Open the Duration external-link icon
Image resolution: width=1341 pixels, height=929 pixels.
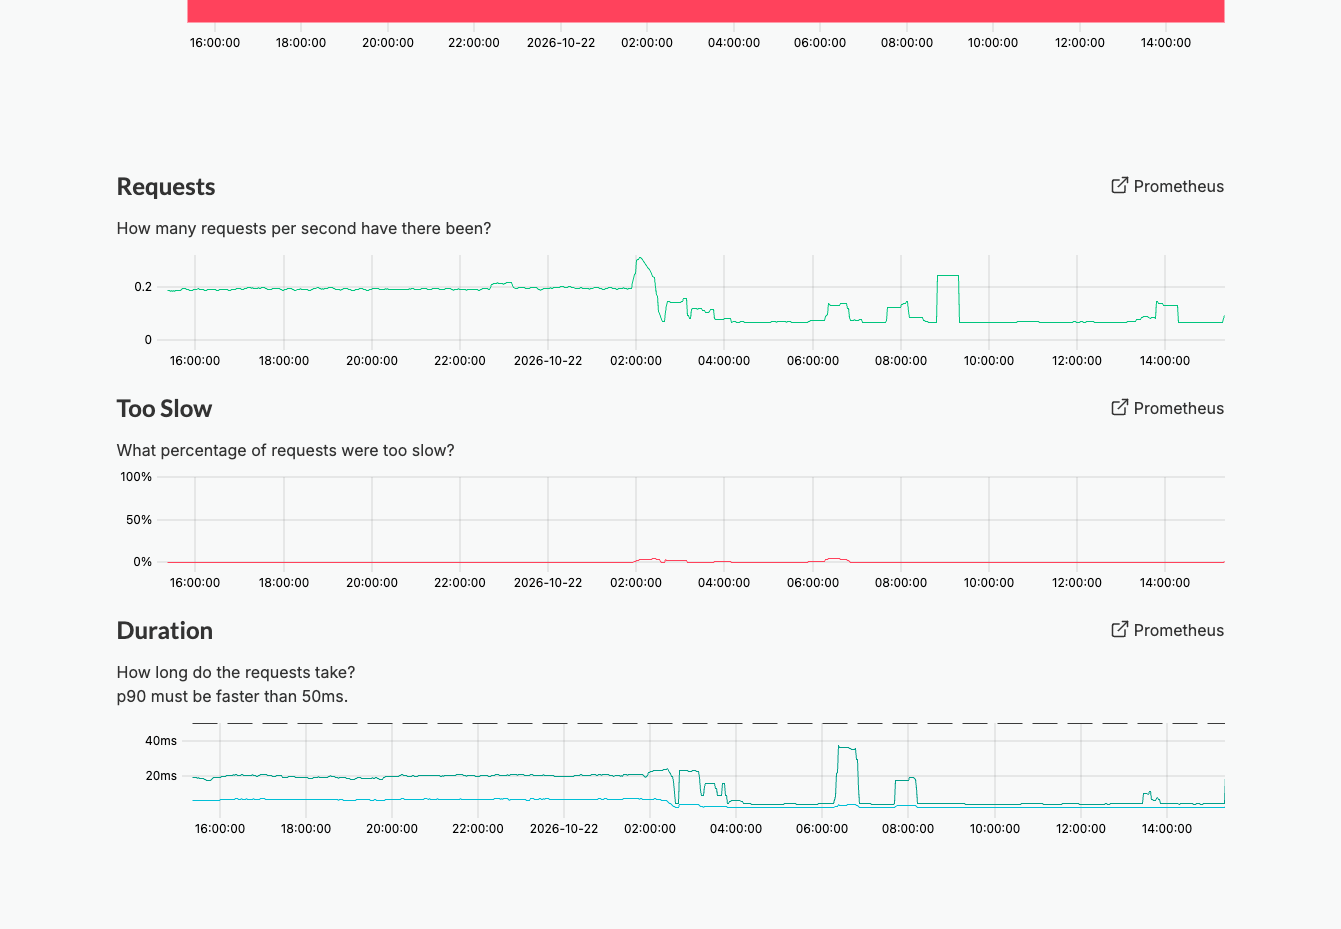(x=1120, y=629)
